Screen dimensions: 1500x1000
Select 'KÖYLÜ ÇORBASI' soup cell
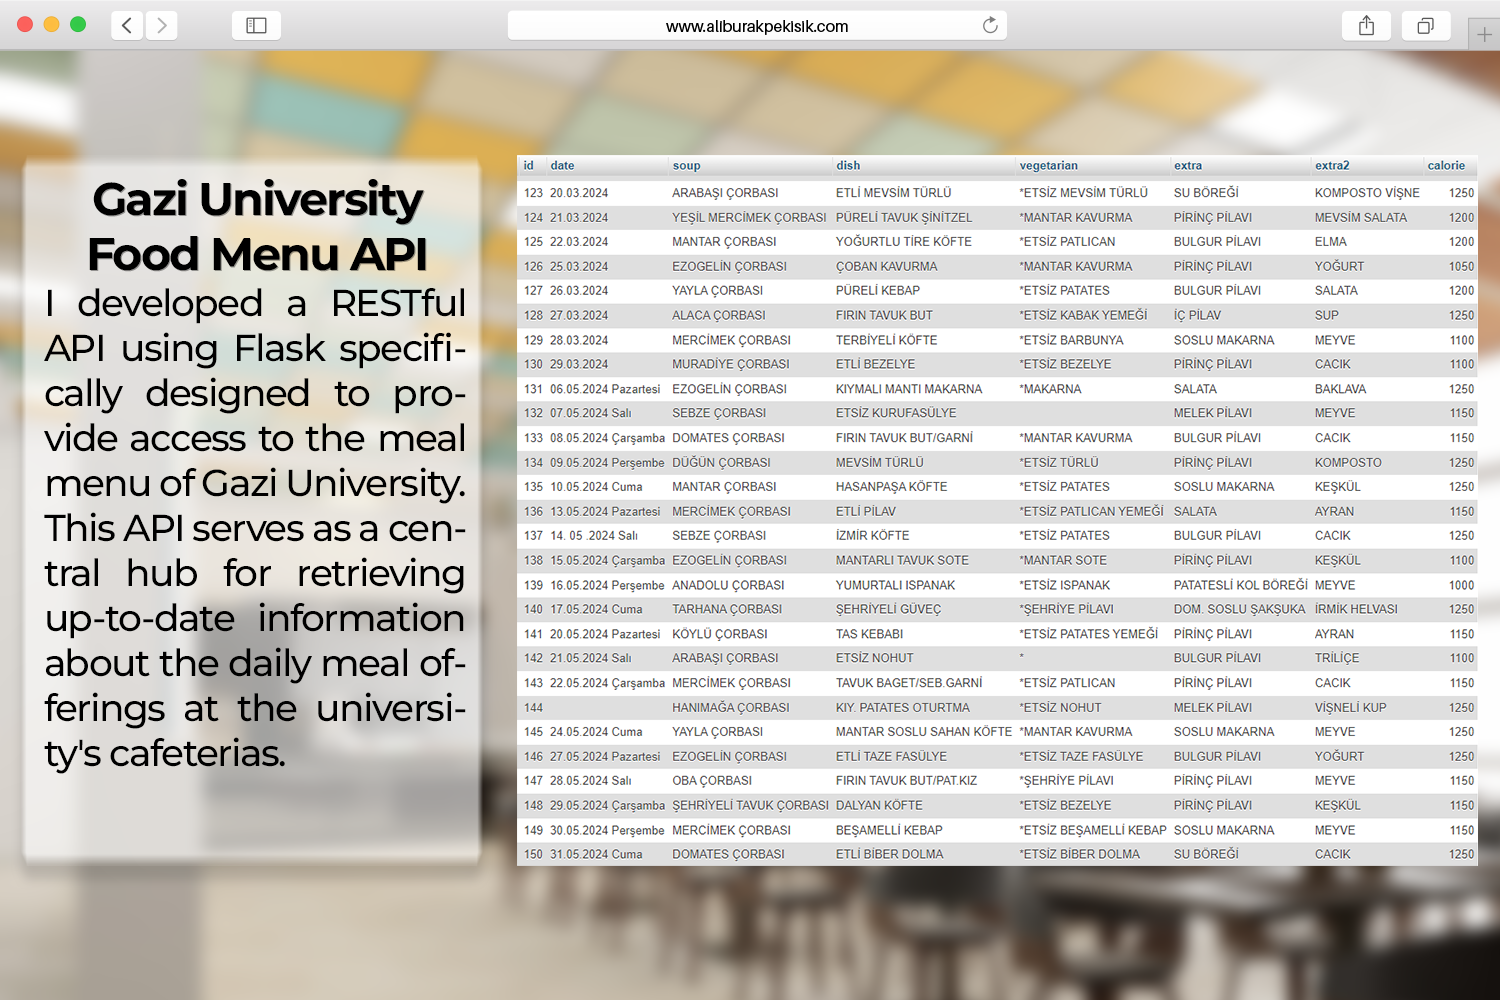[720, 635]
